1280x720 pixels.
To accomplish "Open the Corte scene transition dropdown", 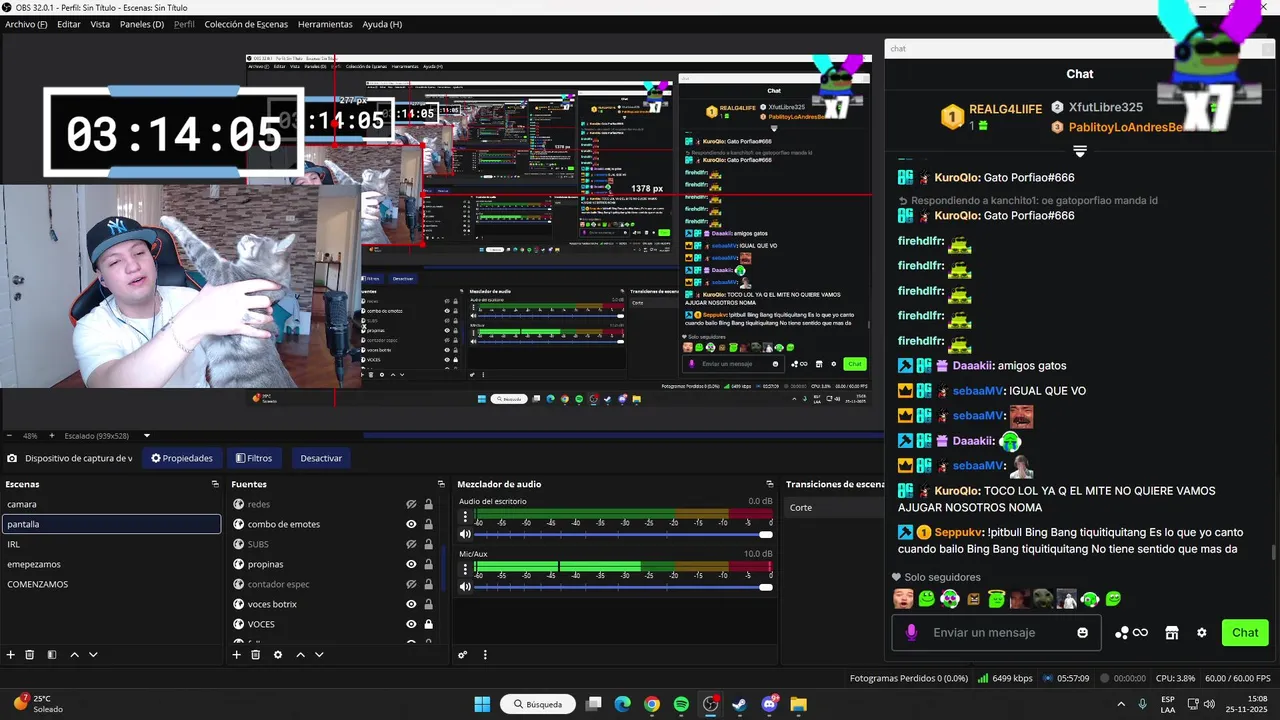I will point(834,507).
